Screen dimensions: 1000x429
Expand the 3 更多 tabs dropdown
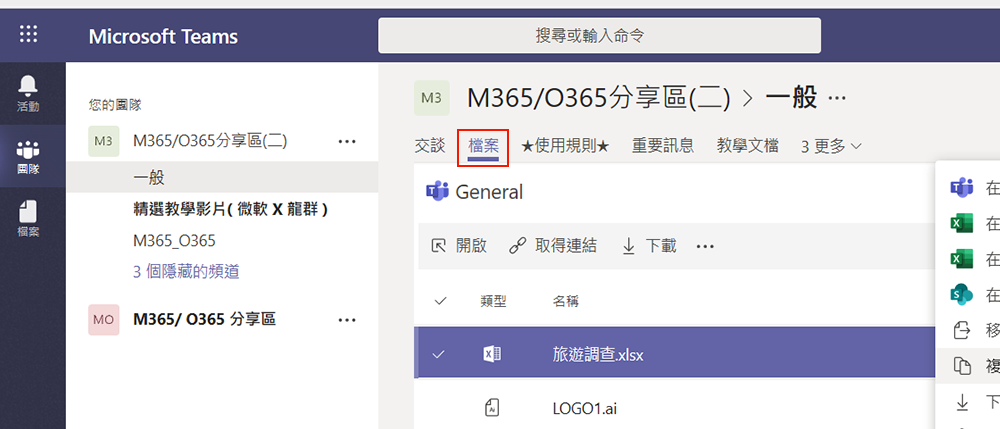pyautogui.click(x=831, y=147)
